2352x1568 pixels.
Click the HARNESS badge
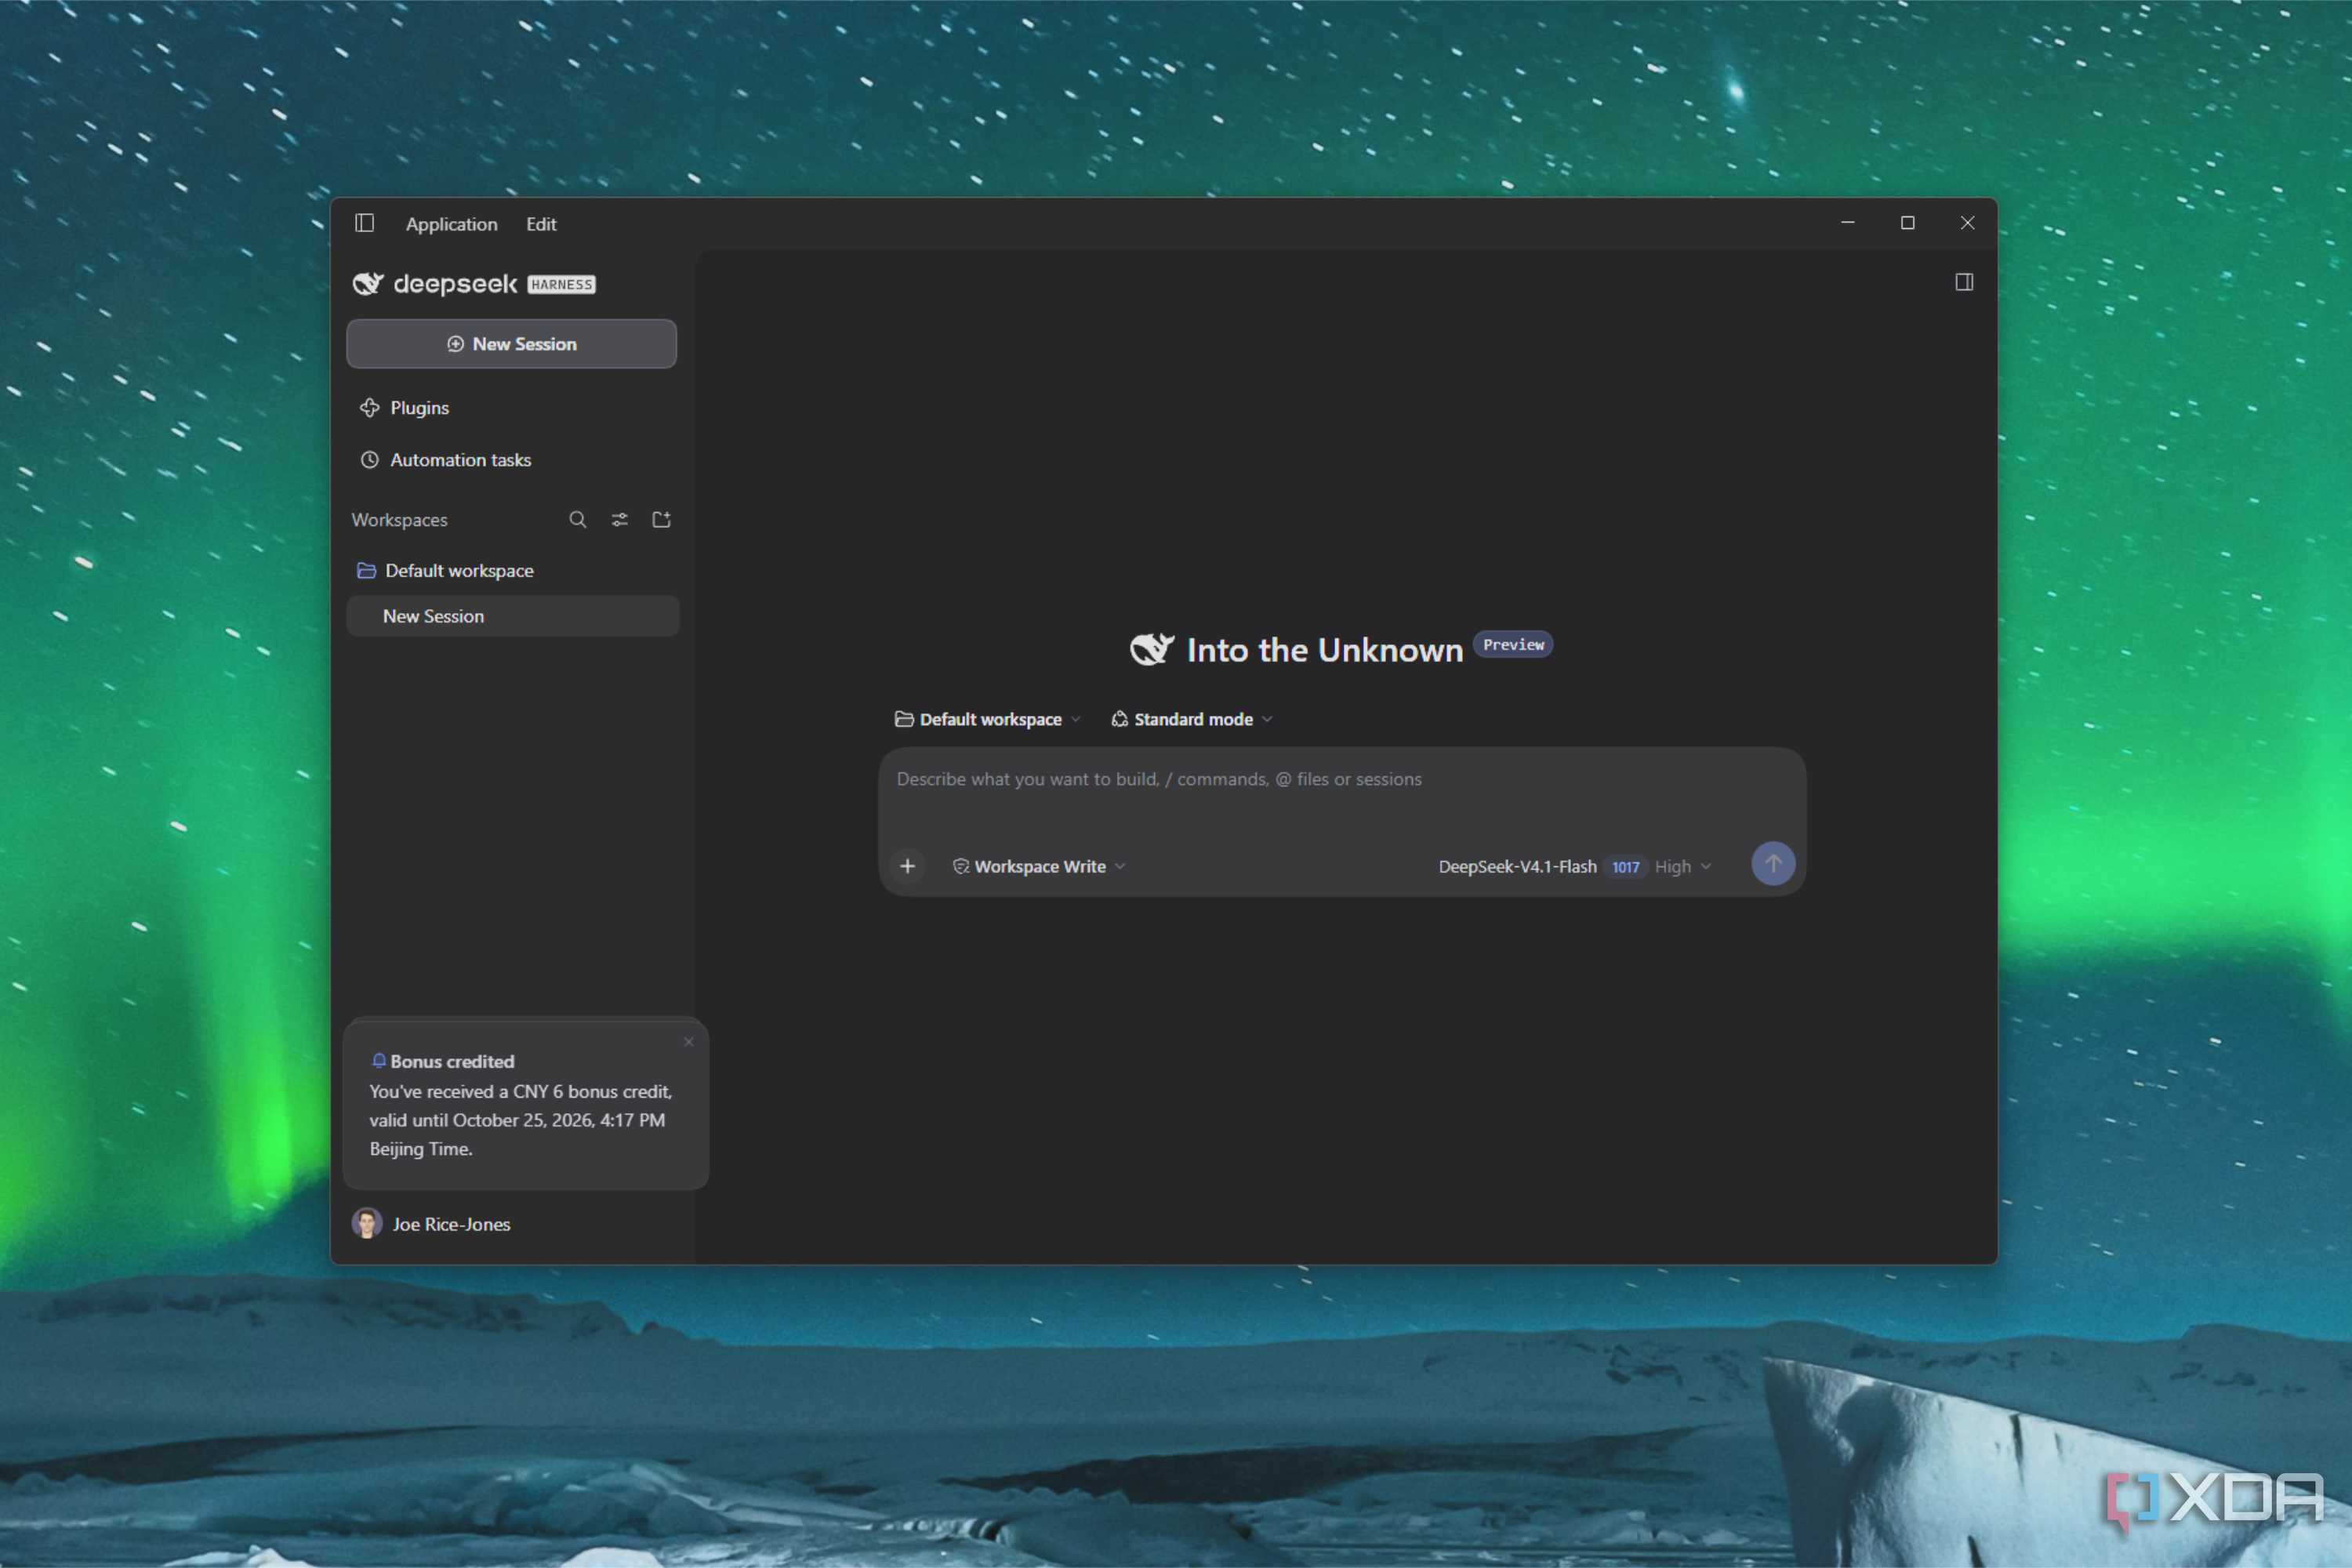[562, 285]
